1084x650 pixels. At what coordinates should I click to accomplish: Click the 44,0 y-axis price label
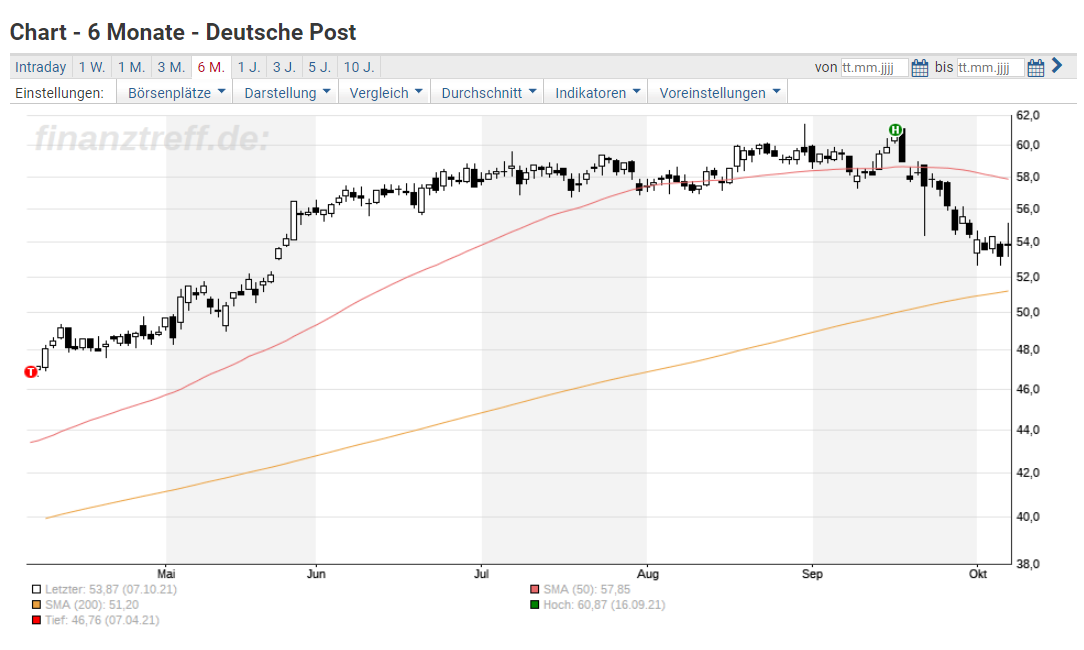click(x=1028, y=430)
